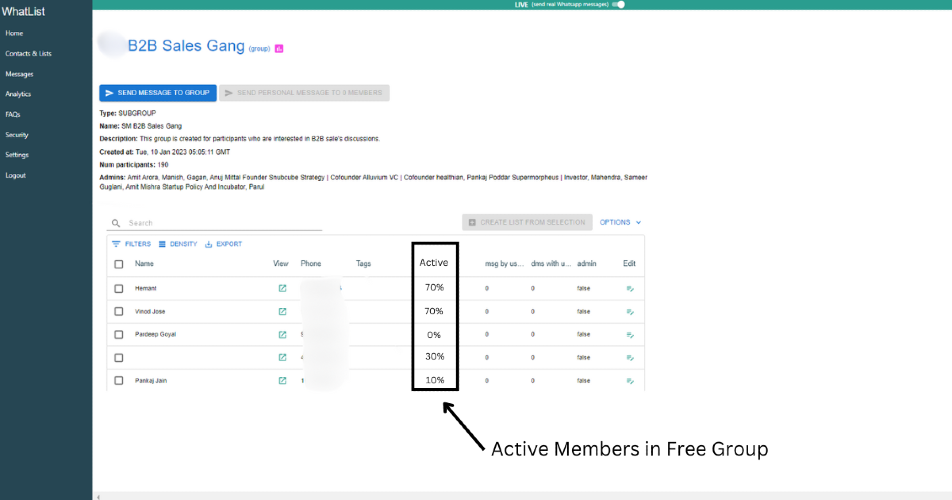Click the name Pankaj Jain

(x=151, y=380)
